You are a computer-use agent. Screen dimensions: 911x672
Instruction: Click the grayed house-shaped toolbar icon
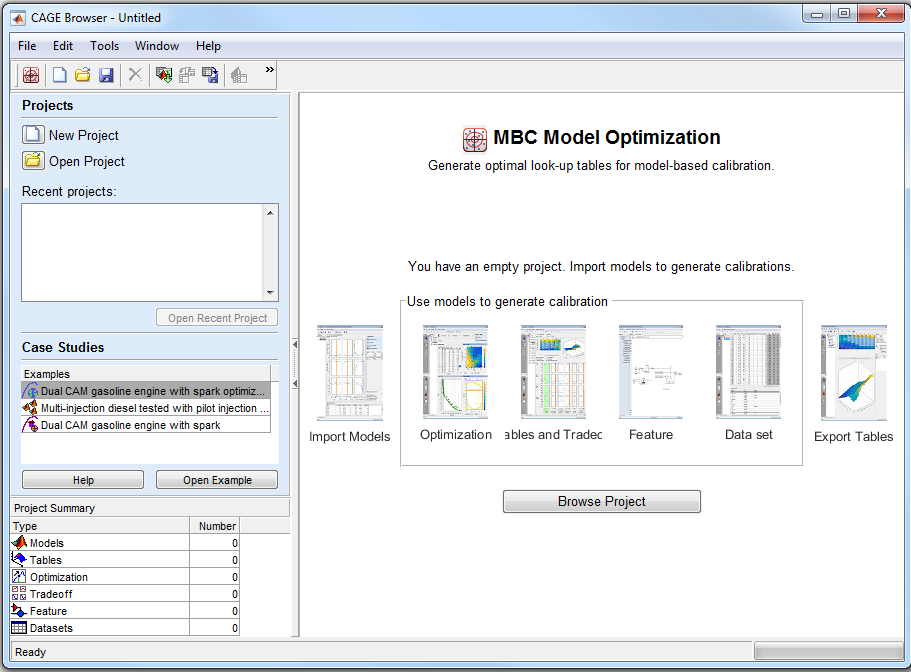239,75
